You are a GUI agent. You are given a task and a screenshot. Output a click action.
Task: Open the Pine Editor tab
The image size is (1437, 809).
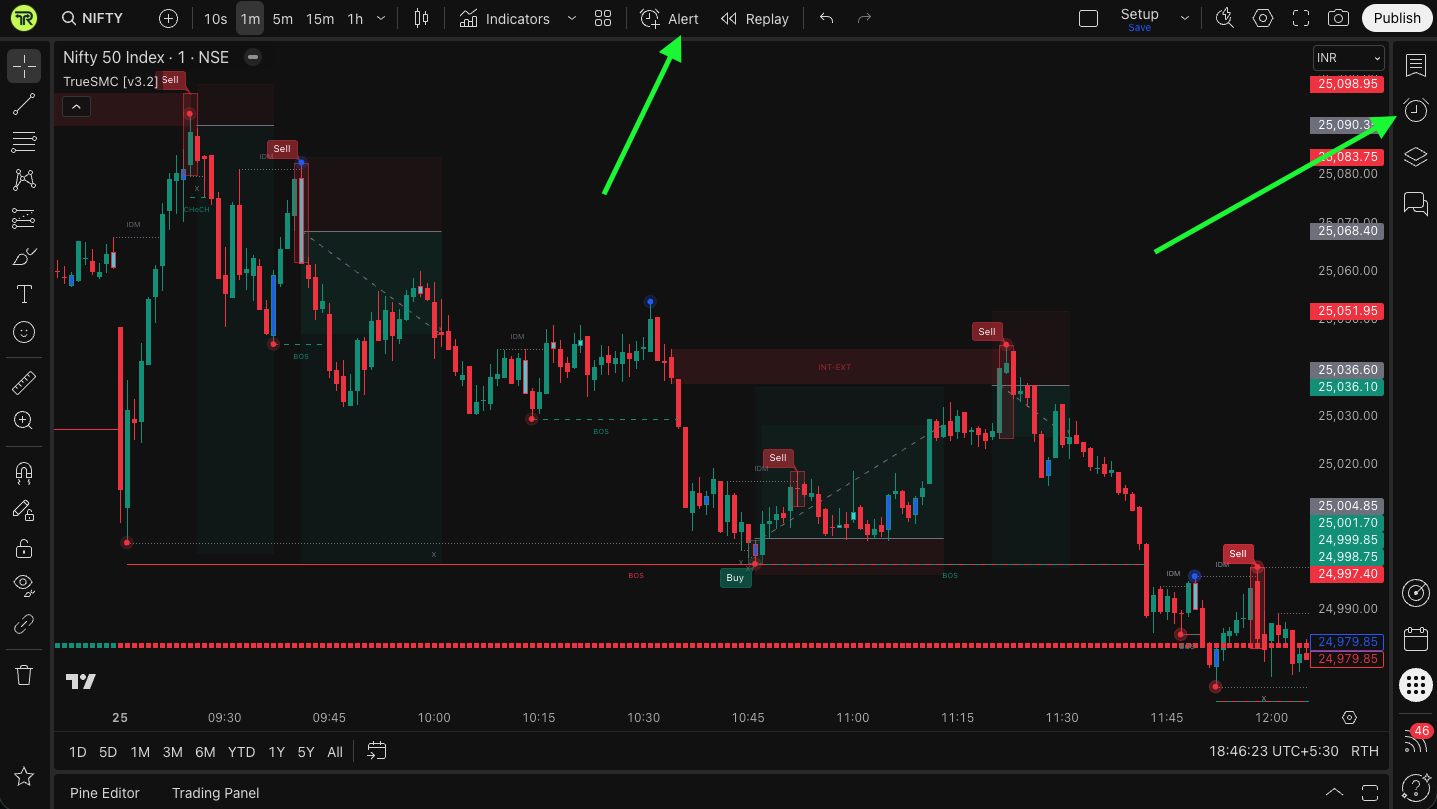105,793
